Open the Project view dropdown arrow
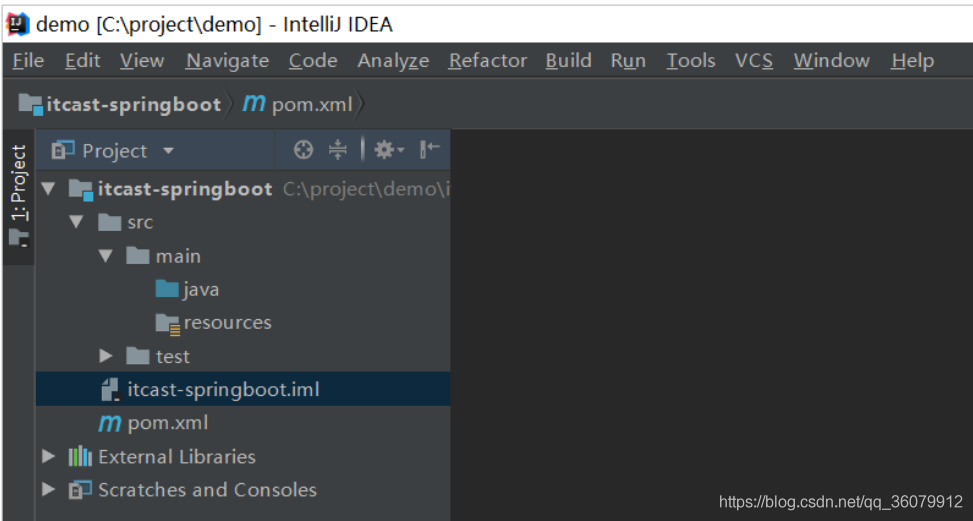 pos(168,150)
